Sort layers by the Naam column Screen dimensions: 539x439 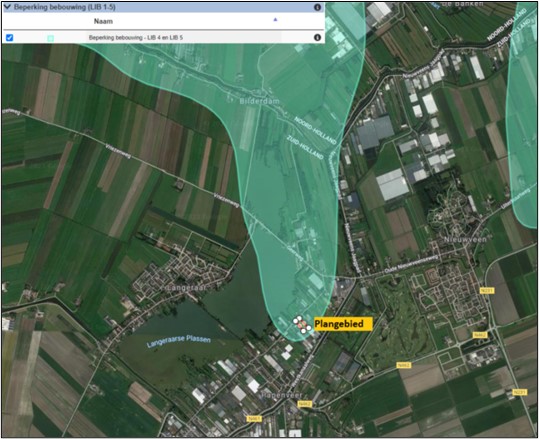point(103,21)
